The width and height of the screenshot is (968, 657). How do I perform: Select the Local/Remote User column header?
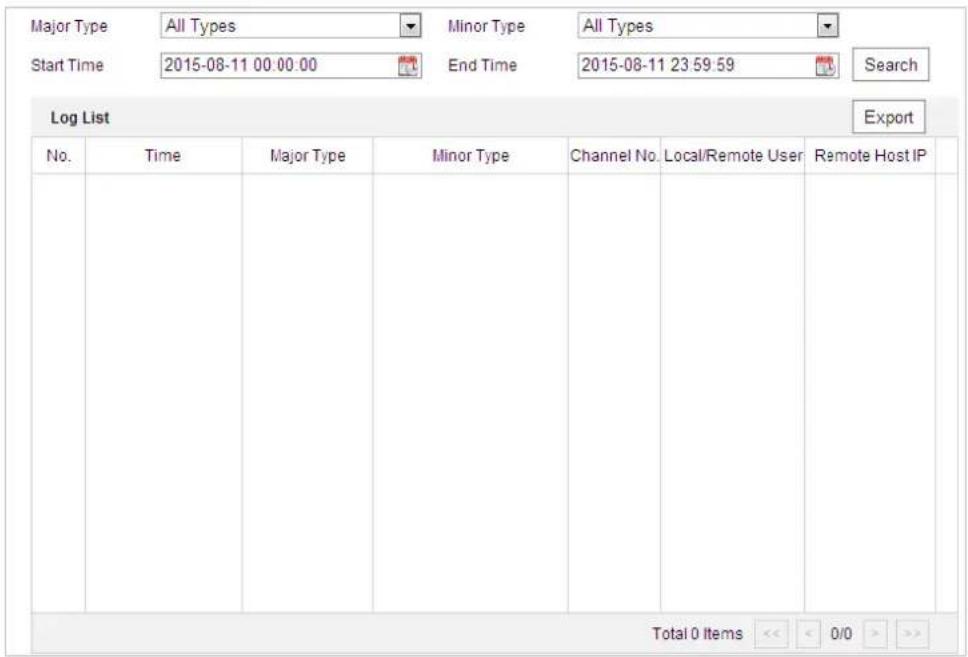[733, 156]
